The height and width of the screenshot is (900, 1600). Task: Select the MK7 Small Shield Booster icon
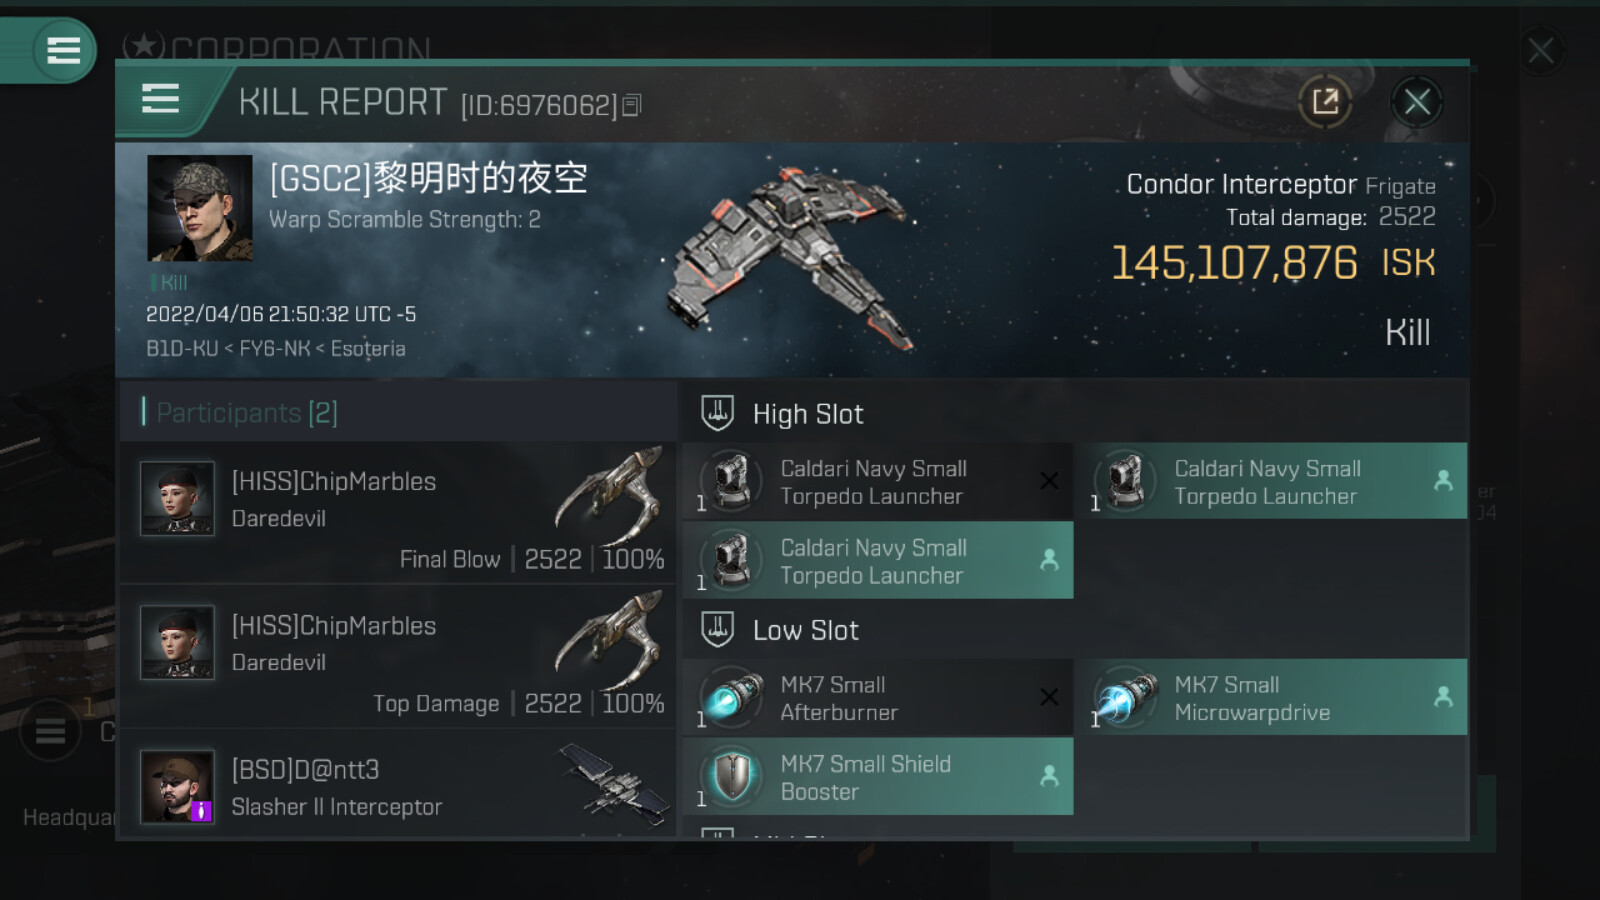[x=732, y=776]
